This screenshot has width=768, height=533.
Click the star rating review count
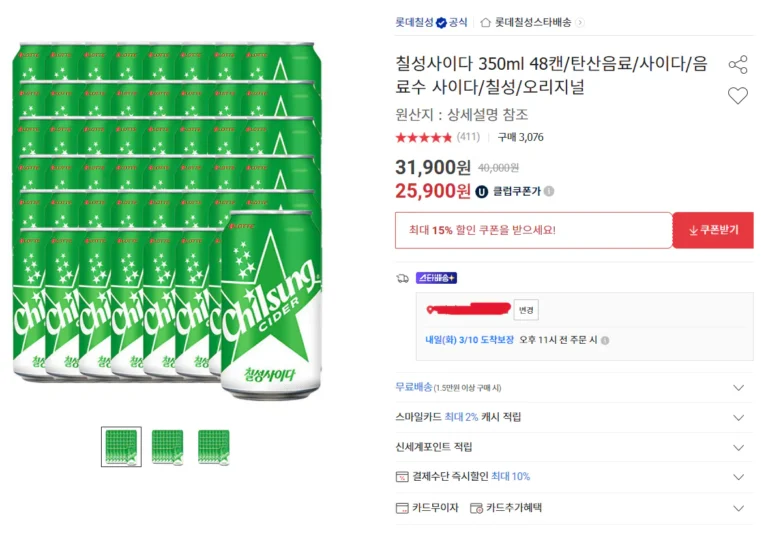tap(468, 137)
